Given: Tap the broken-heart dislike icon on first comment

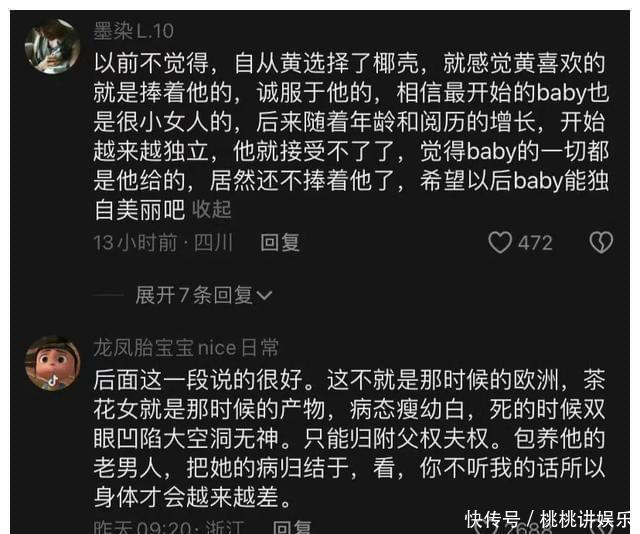Looking at the screenshot, I should (601, 242).
